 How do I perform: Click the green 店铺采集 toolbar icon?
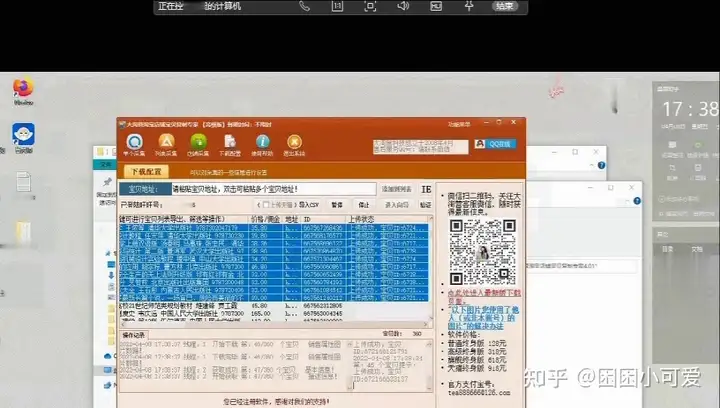pos(198,145)
